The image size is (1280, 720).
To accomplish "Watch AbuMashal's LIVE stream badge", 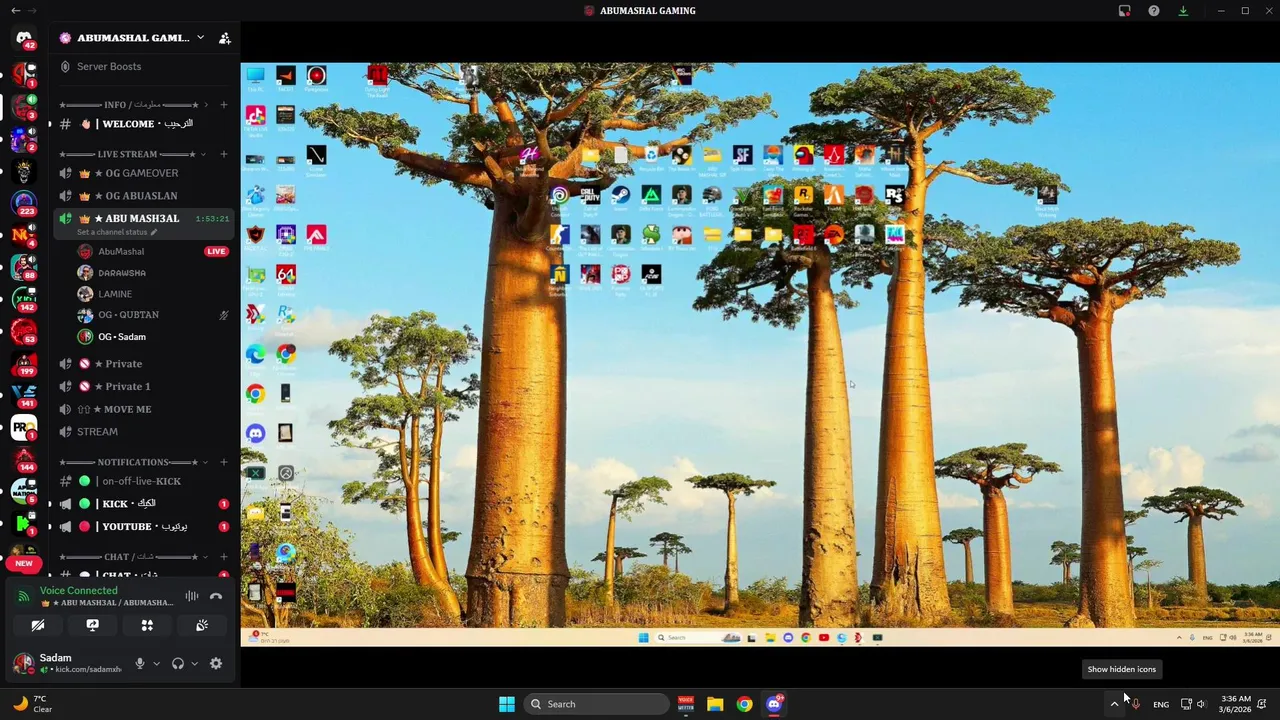I will 216,251.
